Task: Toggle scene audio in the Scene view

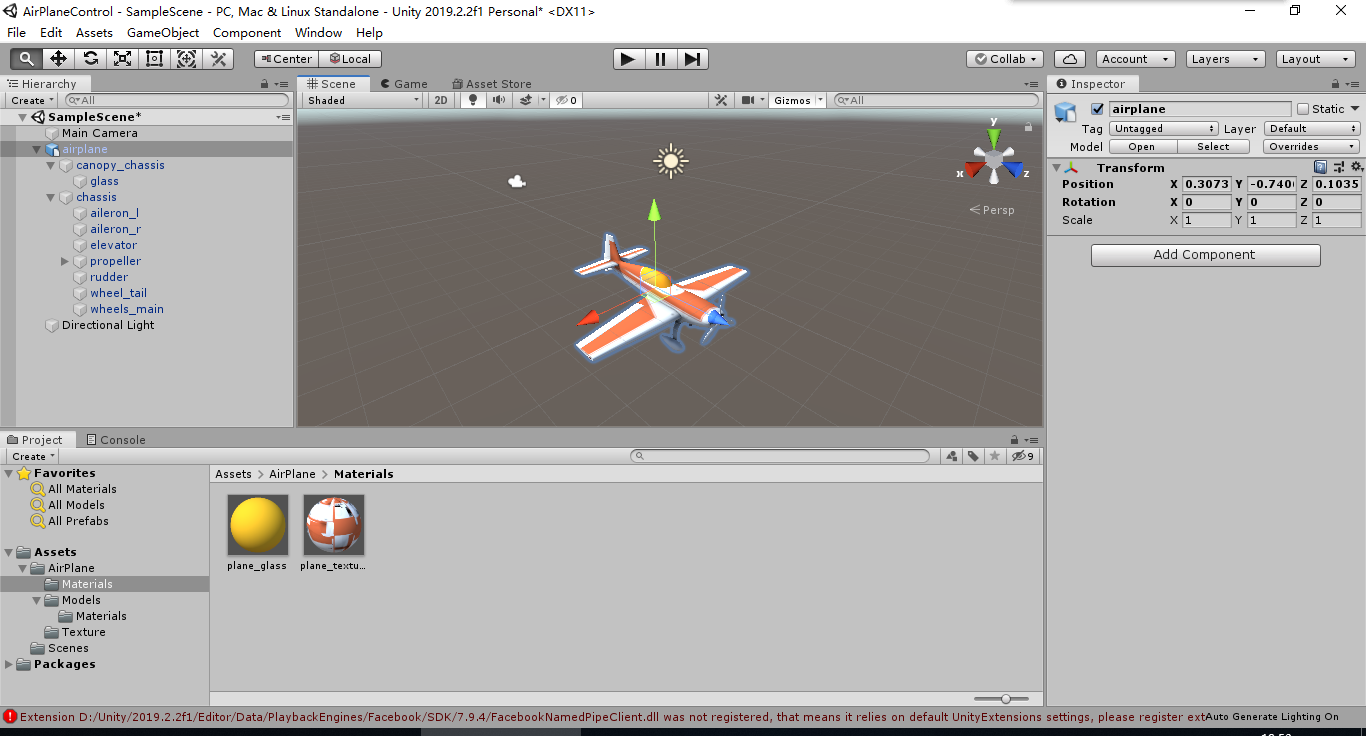Action: coord(498,100)
